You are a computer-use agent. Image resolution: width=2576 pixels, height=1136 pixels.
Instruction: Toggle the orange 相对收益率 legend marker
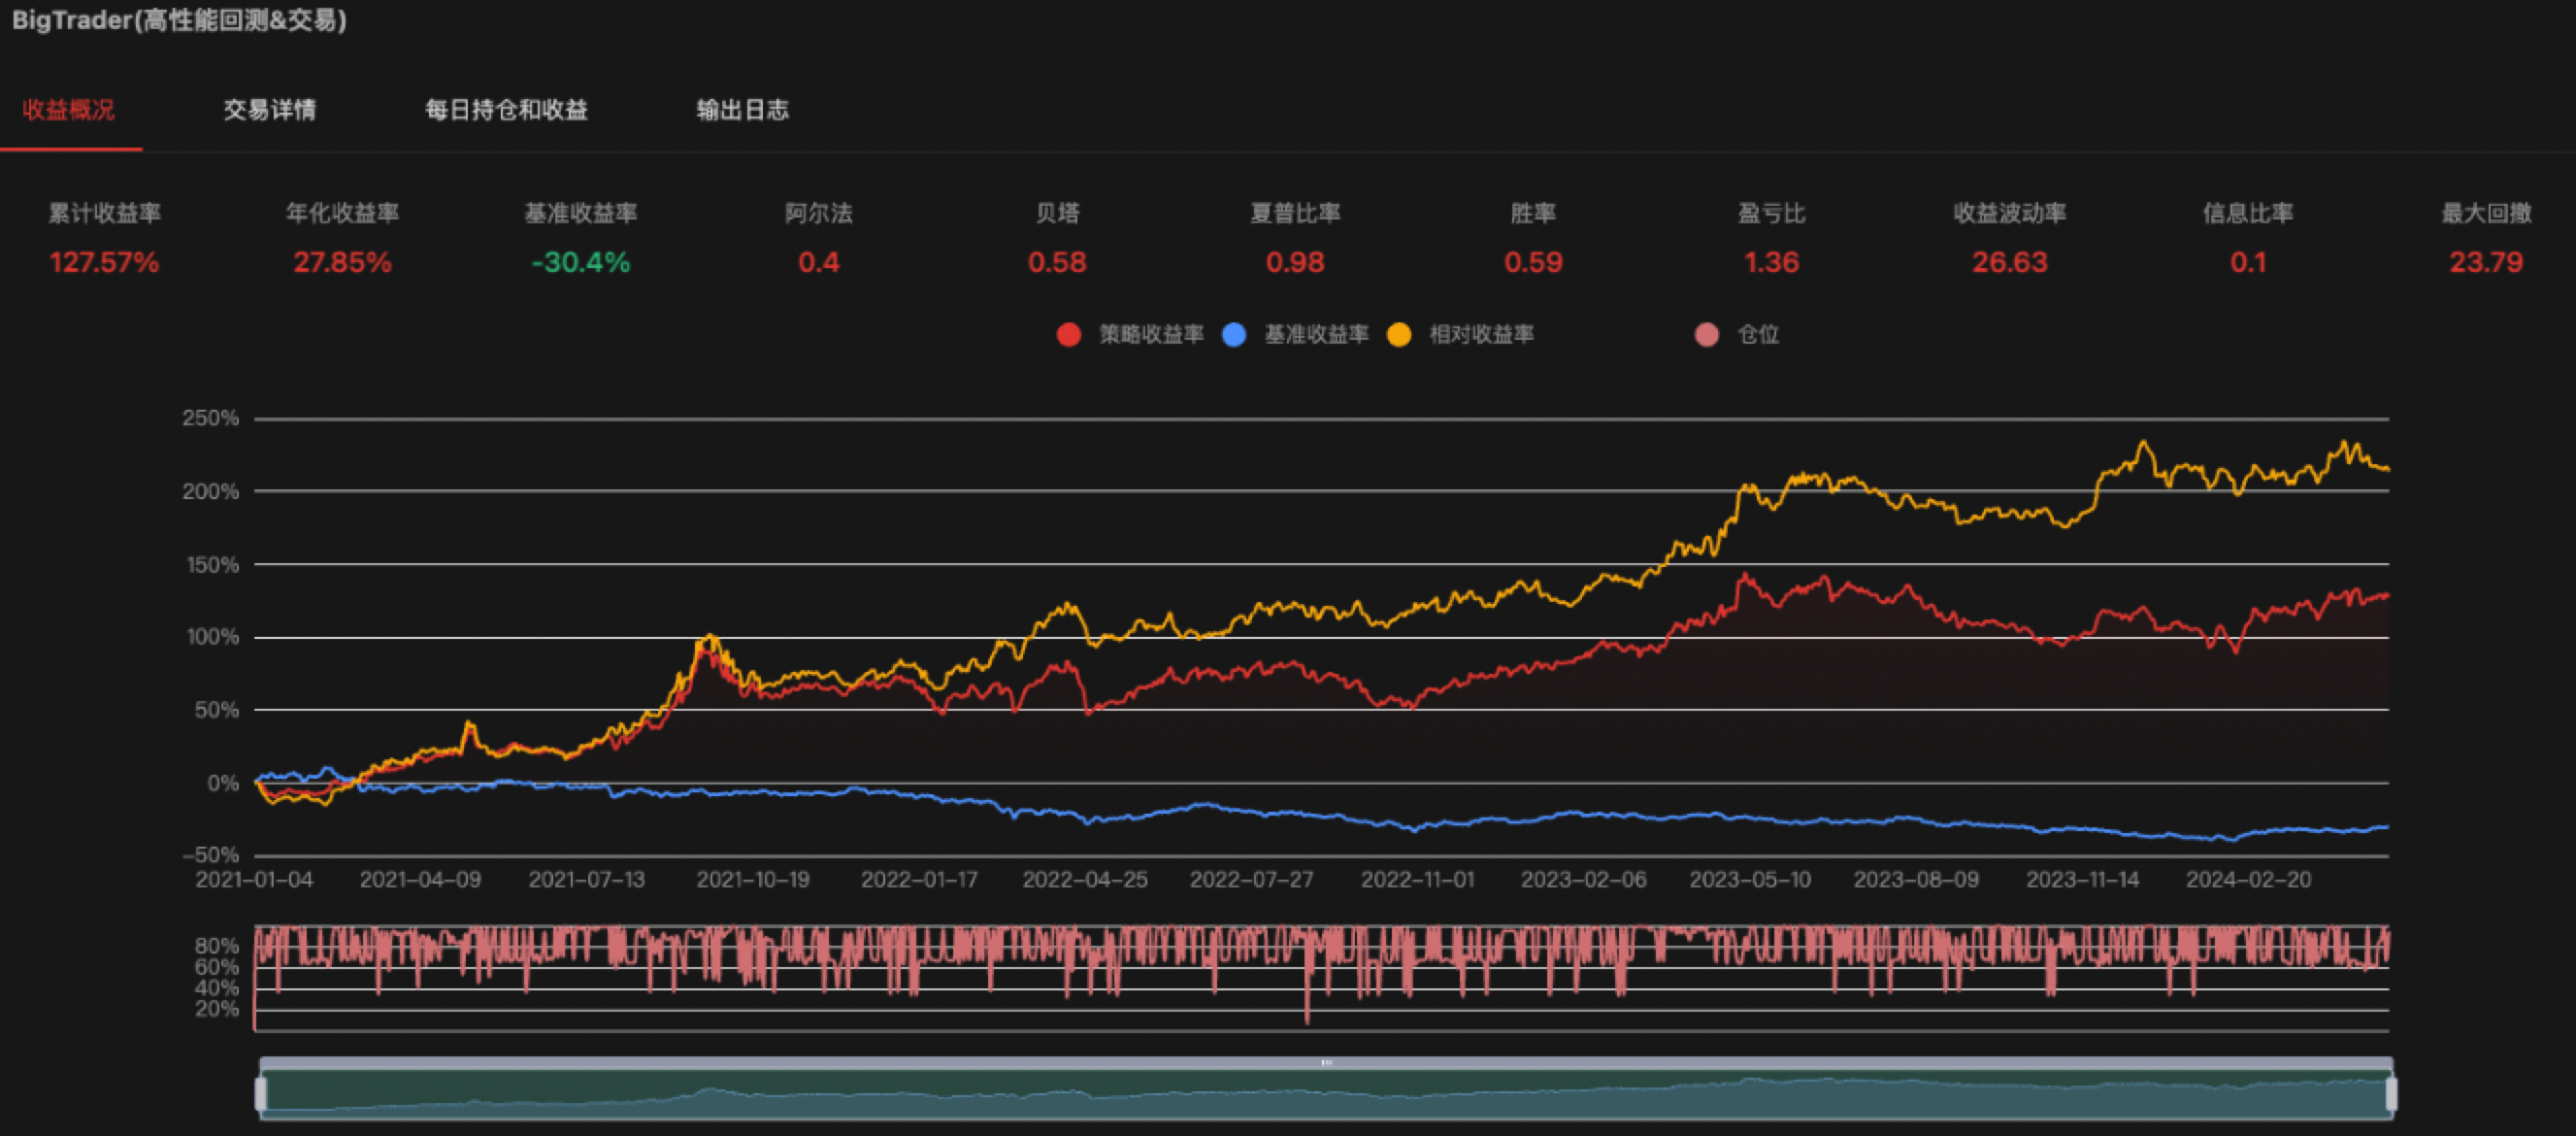click(1399, 335)
